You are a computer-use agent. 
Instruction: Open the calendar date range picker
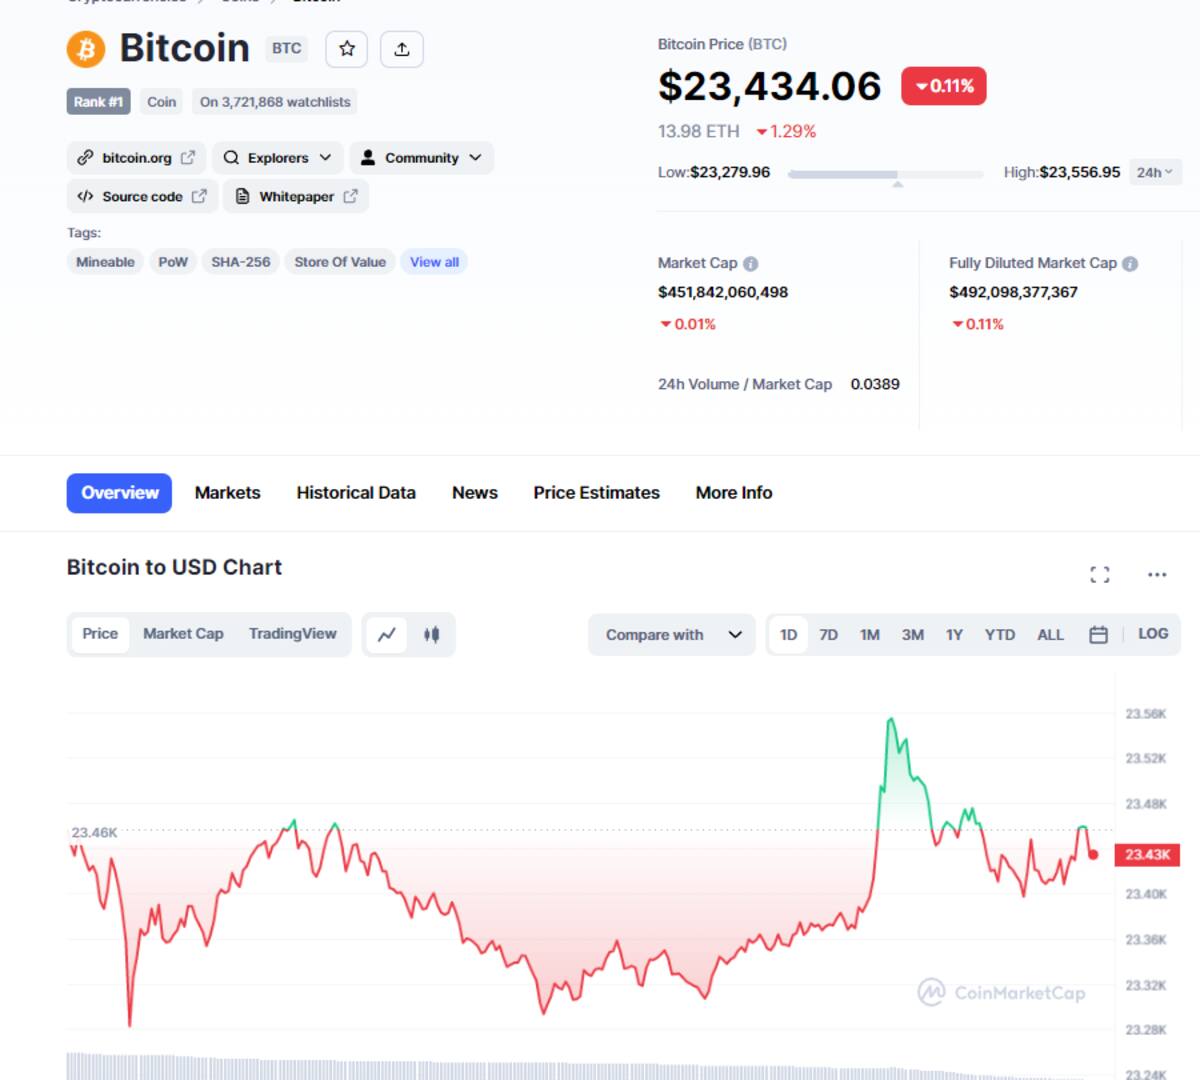tap(1098, 634)
